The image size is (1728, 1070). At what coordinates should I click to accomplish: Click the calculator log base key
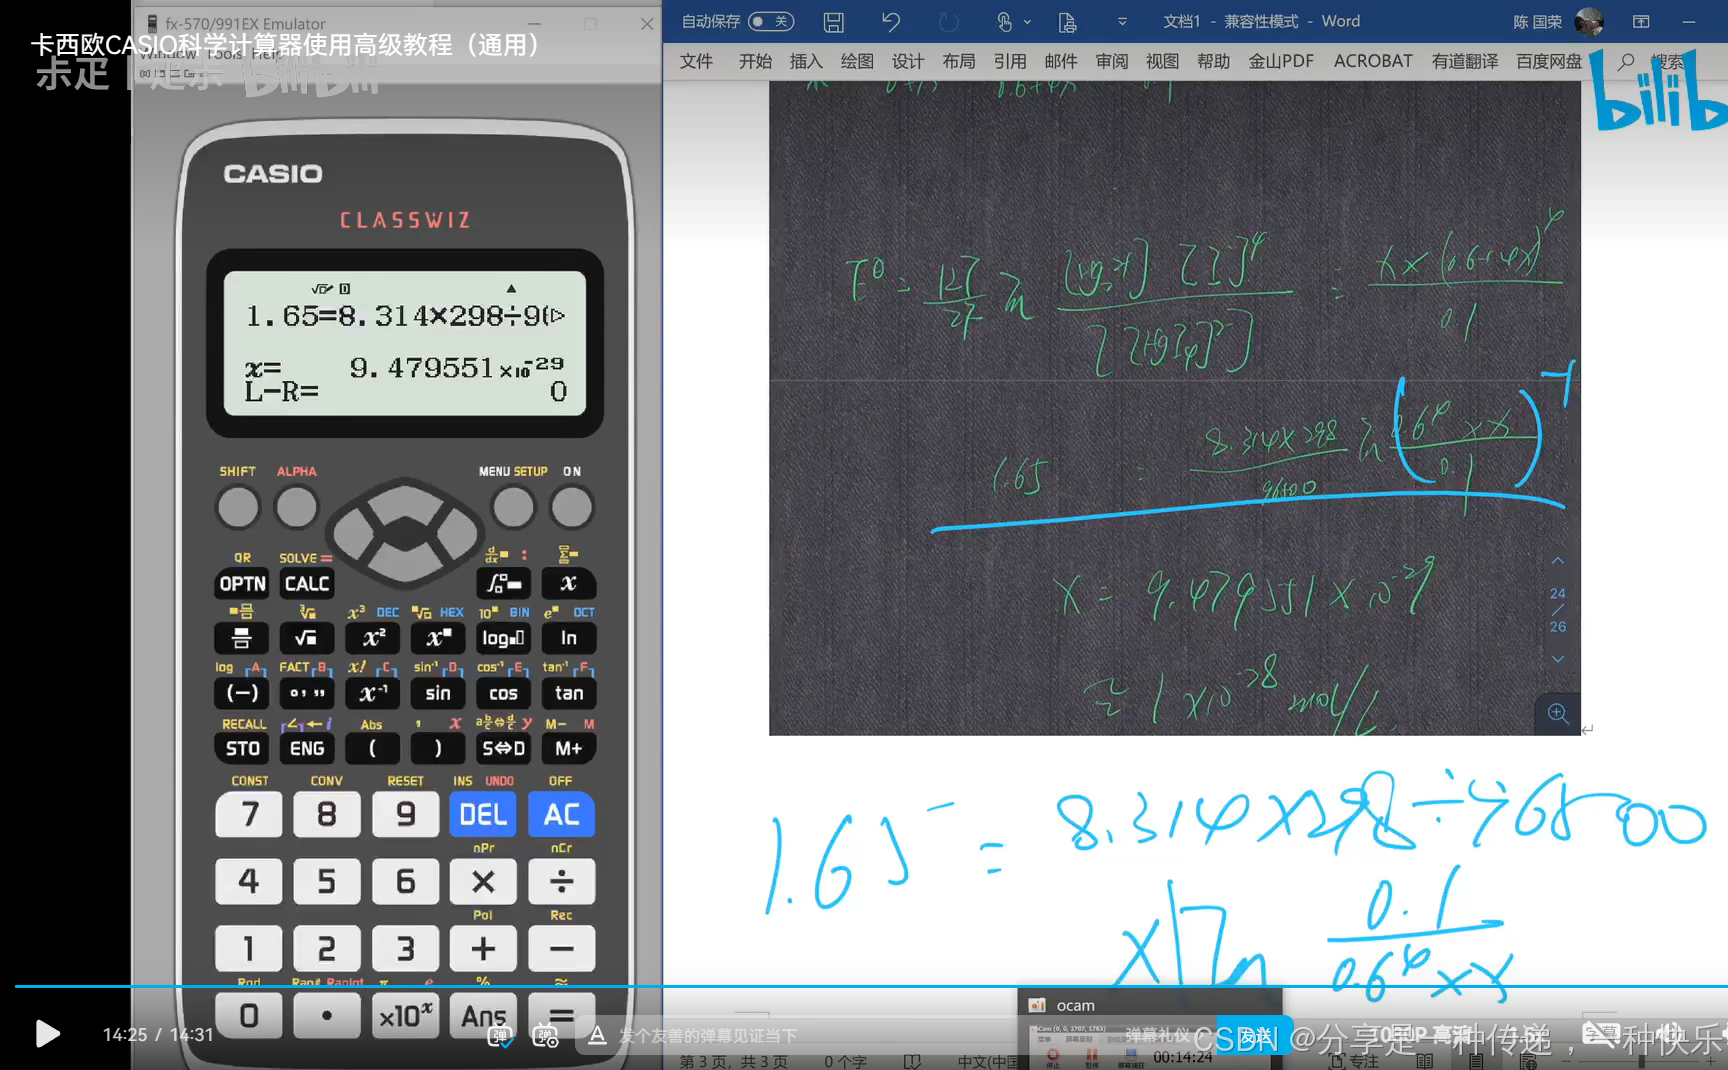pos(503,638)
